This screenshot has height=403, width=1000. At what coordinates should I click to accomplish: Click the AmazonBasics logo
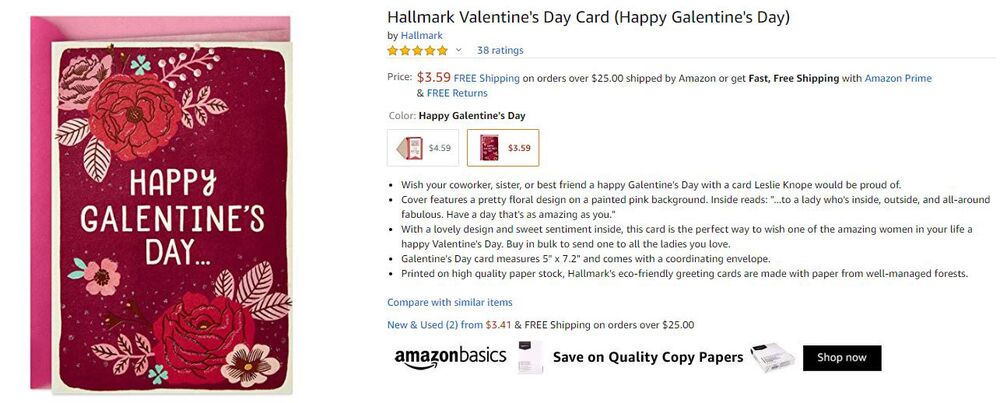[450, 358]
